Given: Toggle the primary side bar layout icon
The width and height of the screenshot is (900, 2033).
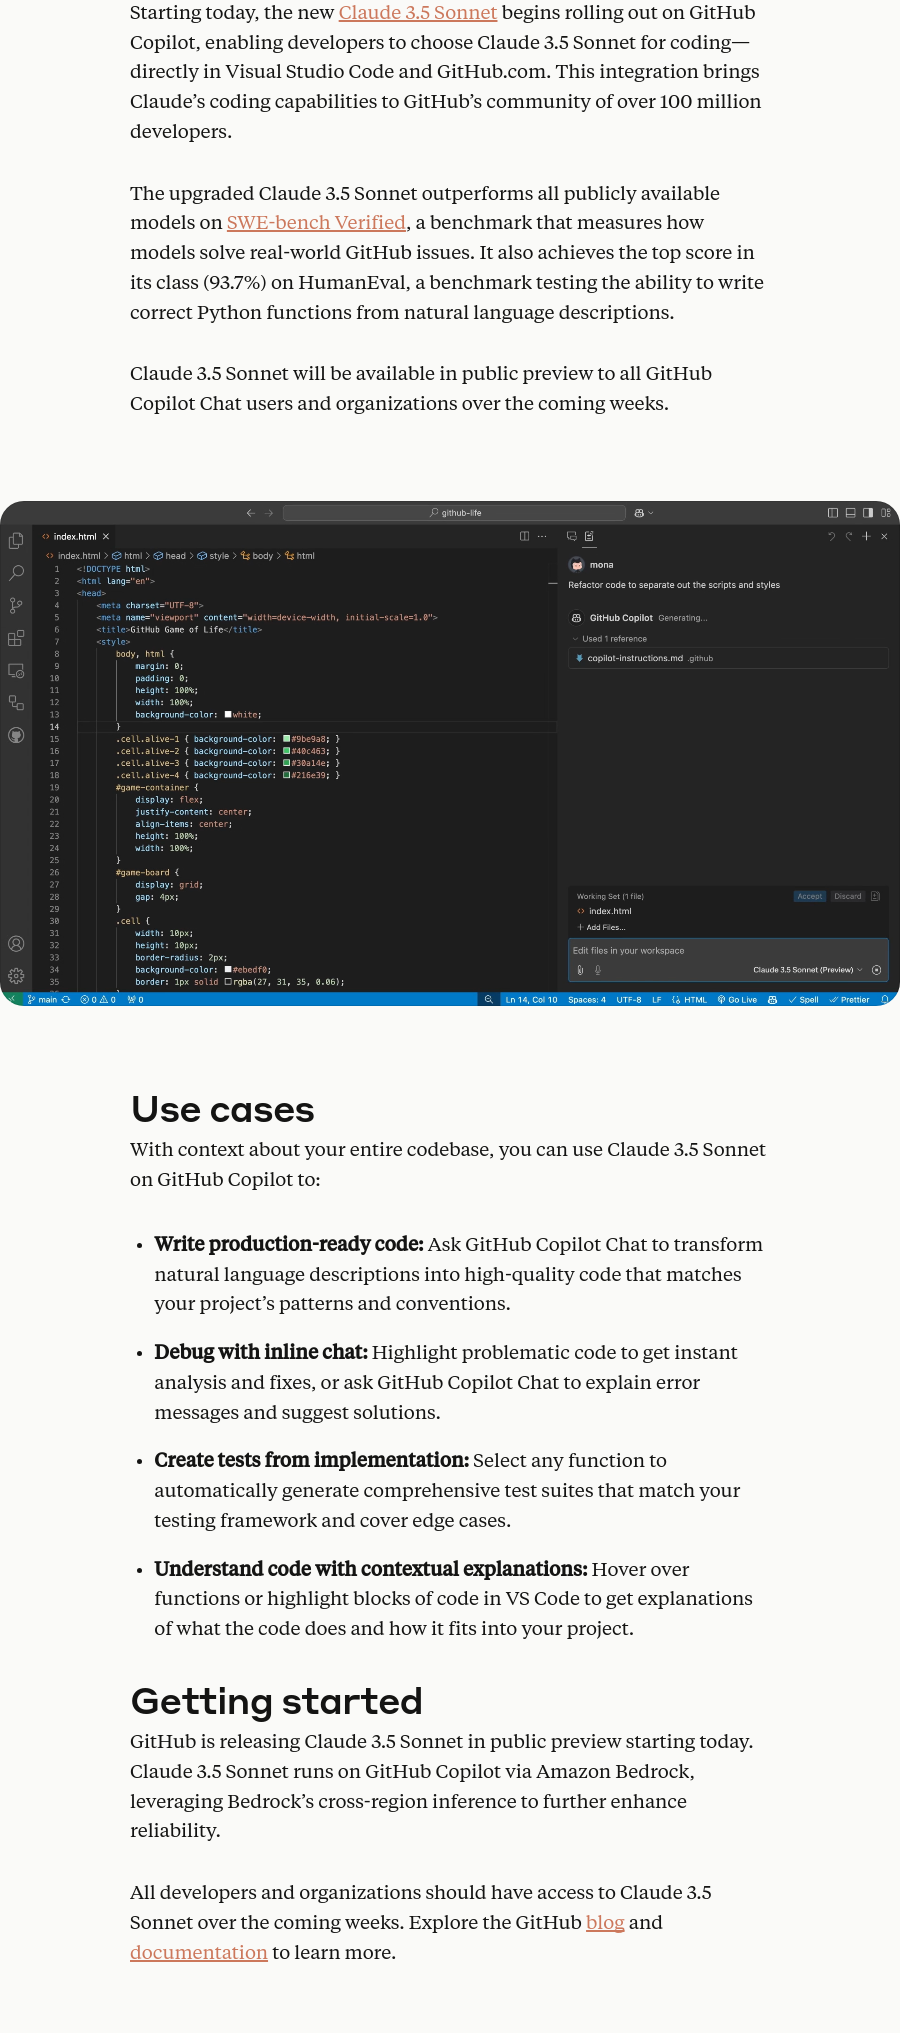Looking at the screenshot, I should (832, 513).
